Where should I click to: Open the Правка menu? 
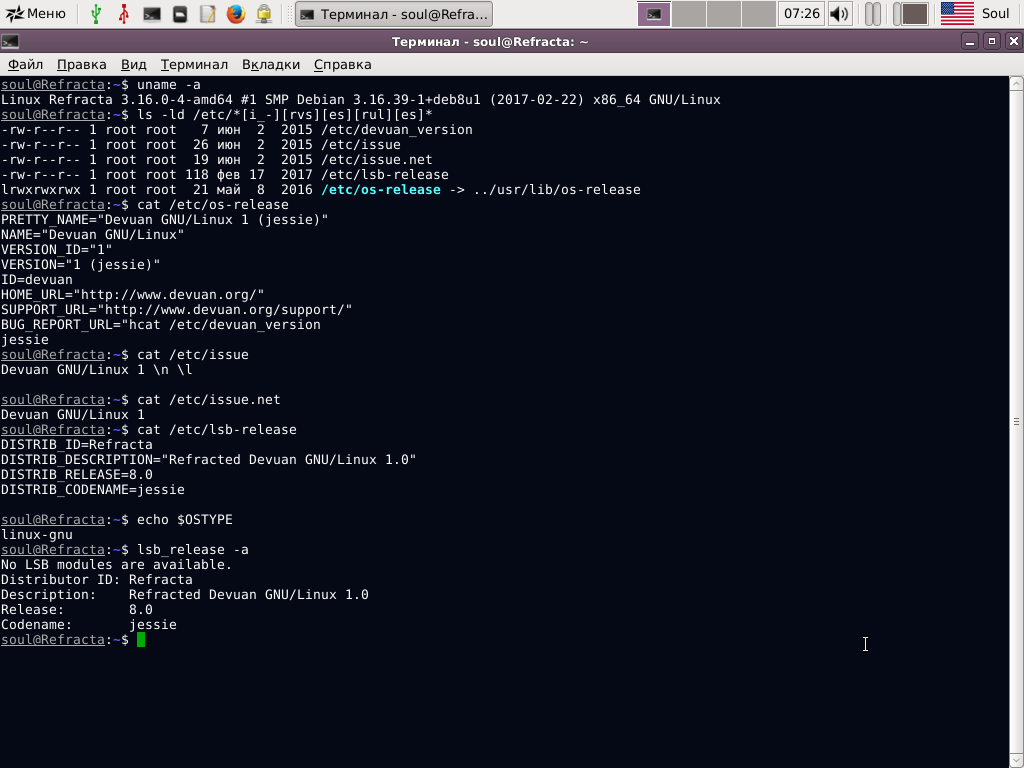82,65
